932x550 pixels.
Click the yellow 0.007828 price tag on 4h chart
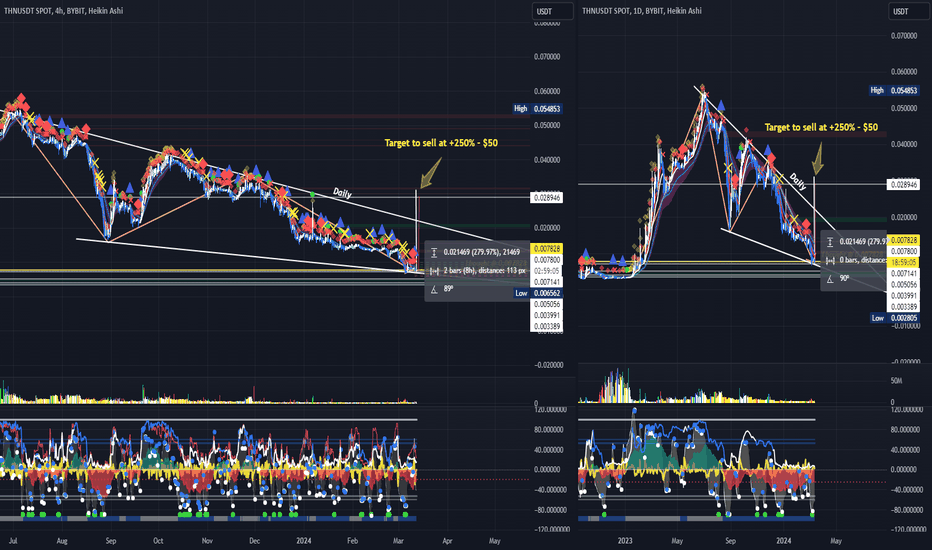coord(546,249)
